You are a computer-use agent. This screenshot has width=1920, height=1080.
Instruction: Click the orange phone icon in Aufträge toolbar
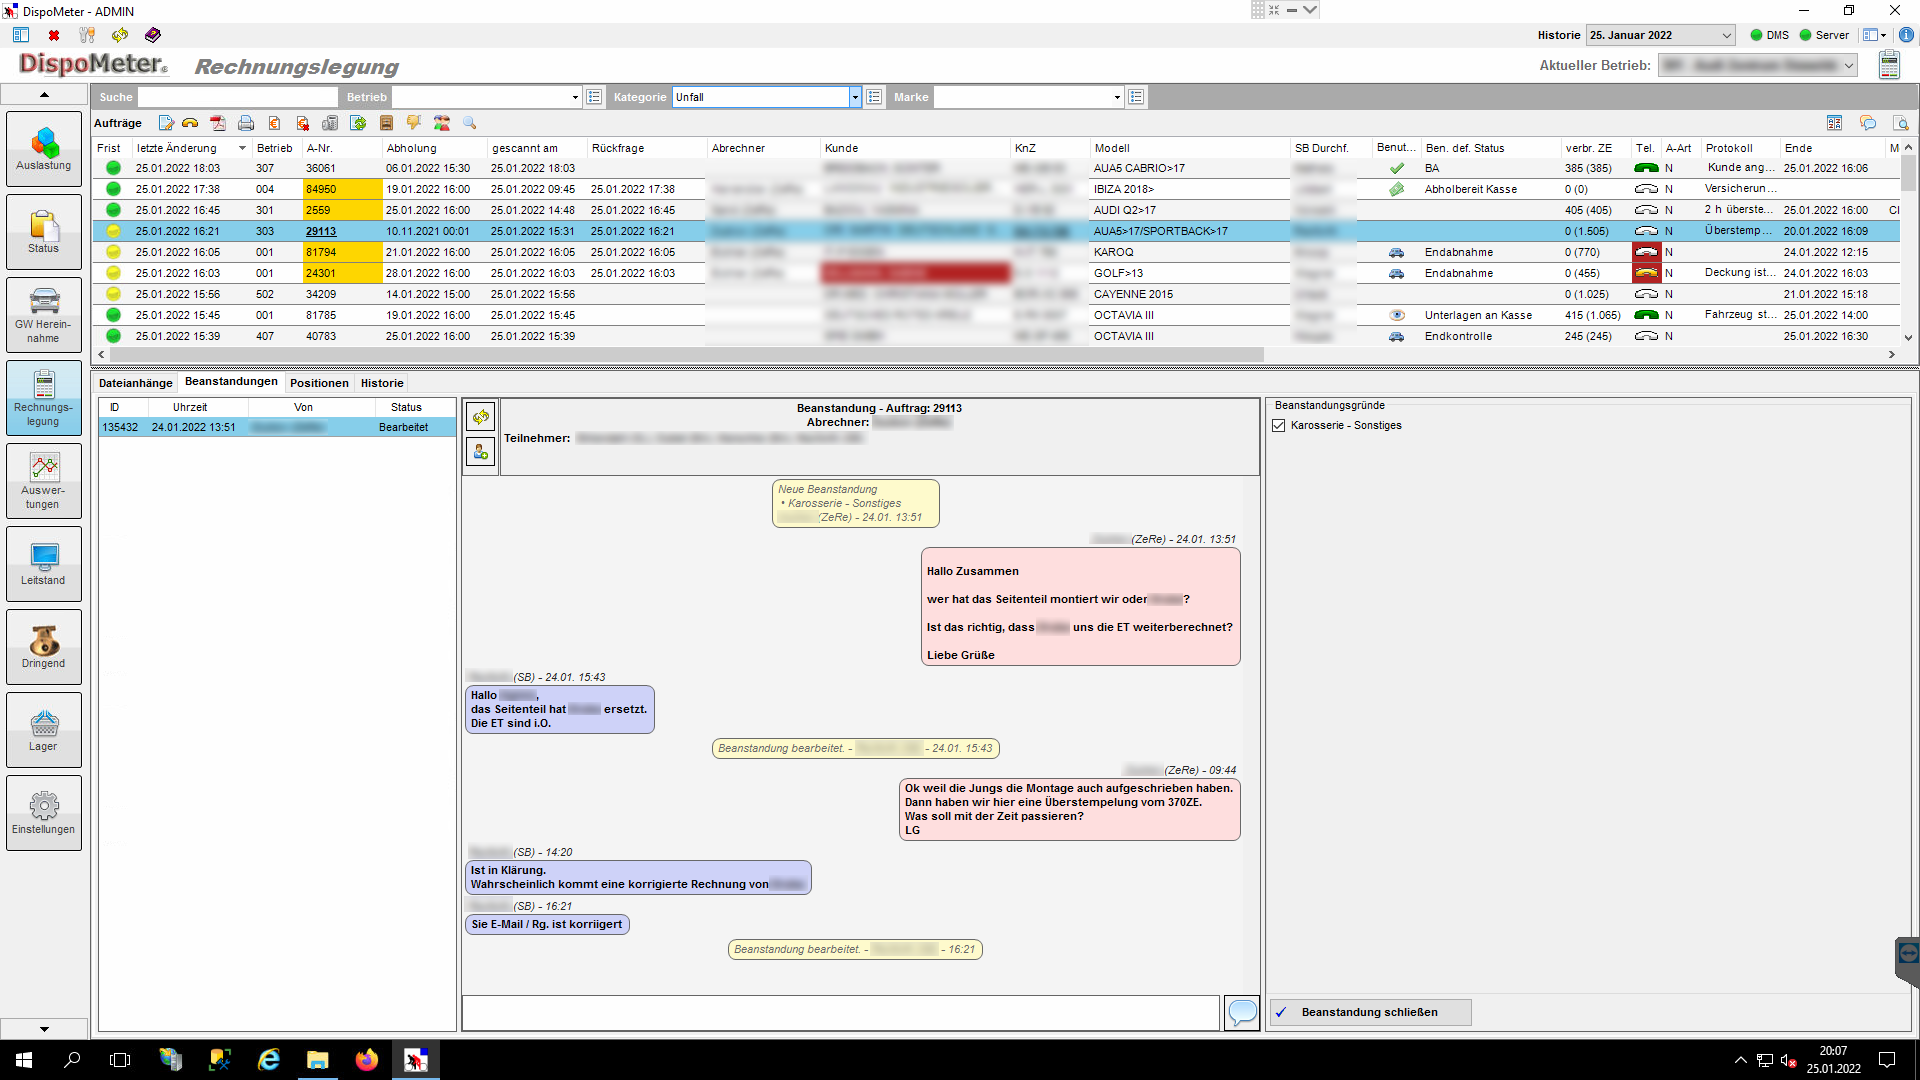pos(190,123)
